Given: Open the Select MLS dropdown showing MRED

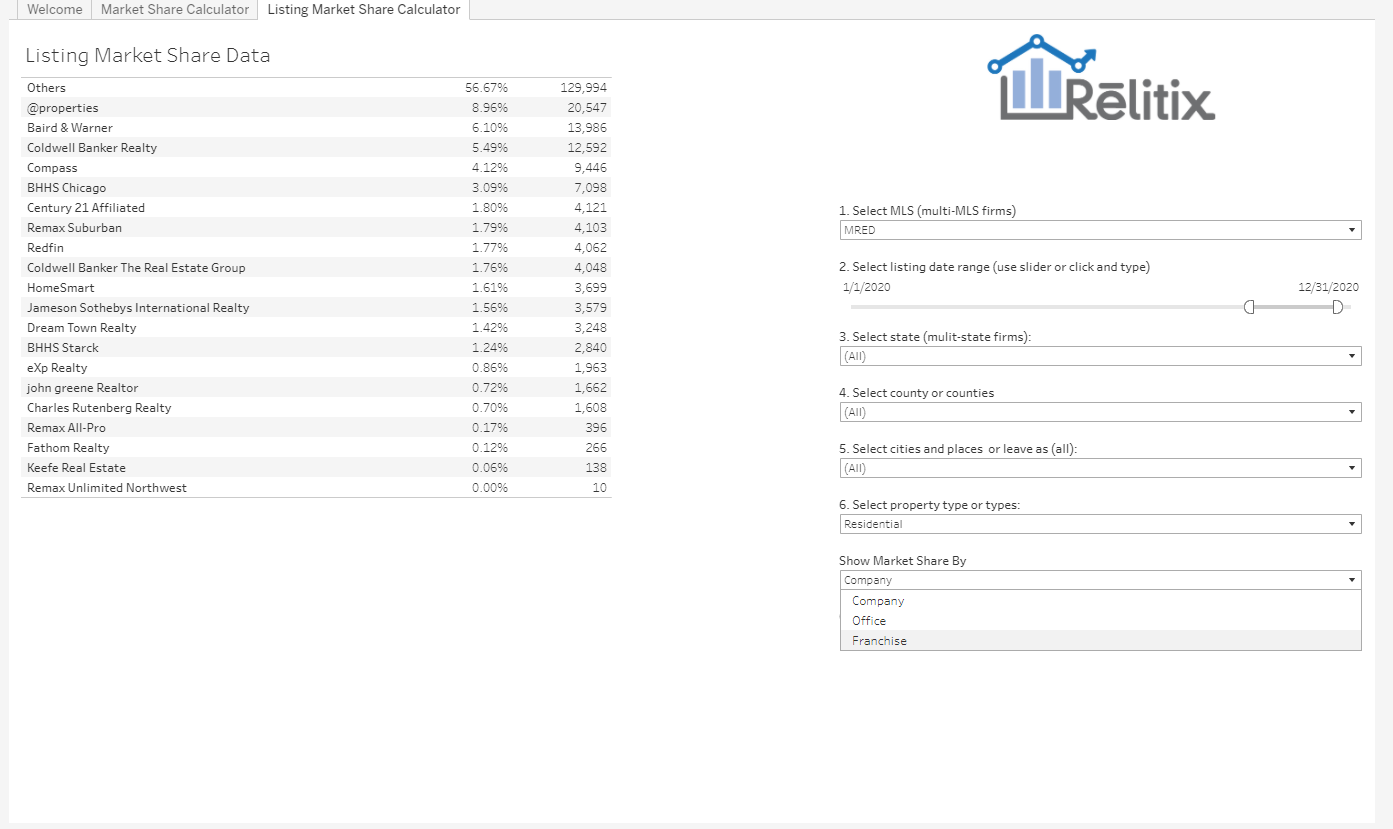Looking at the screenshot, I should point(1100,230).
